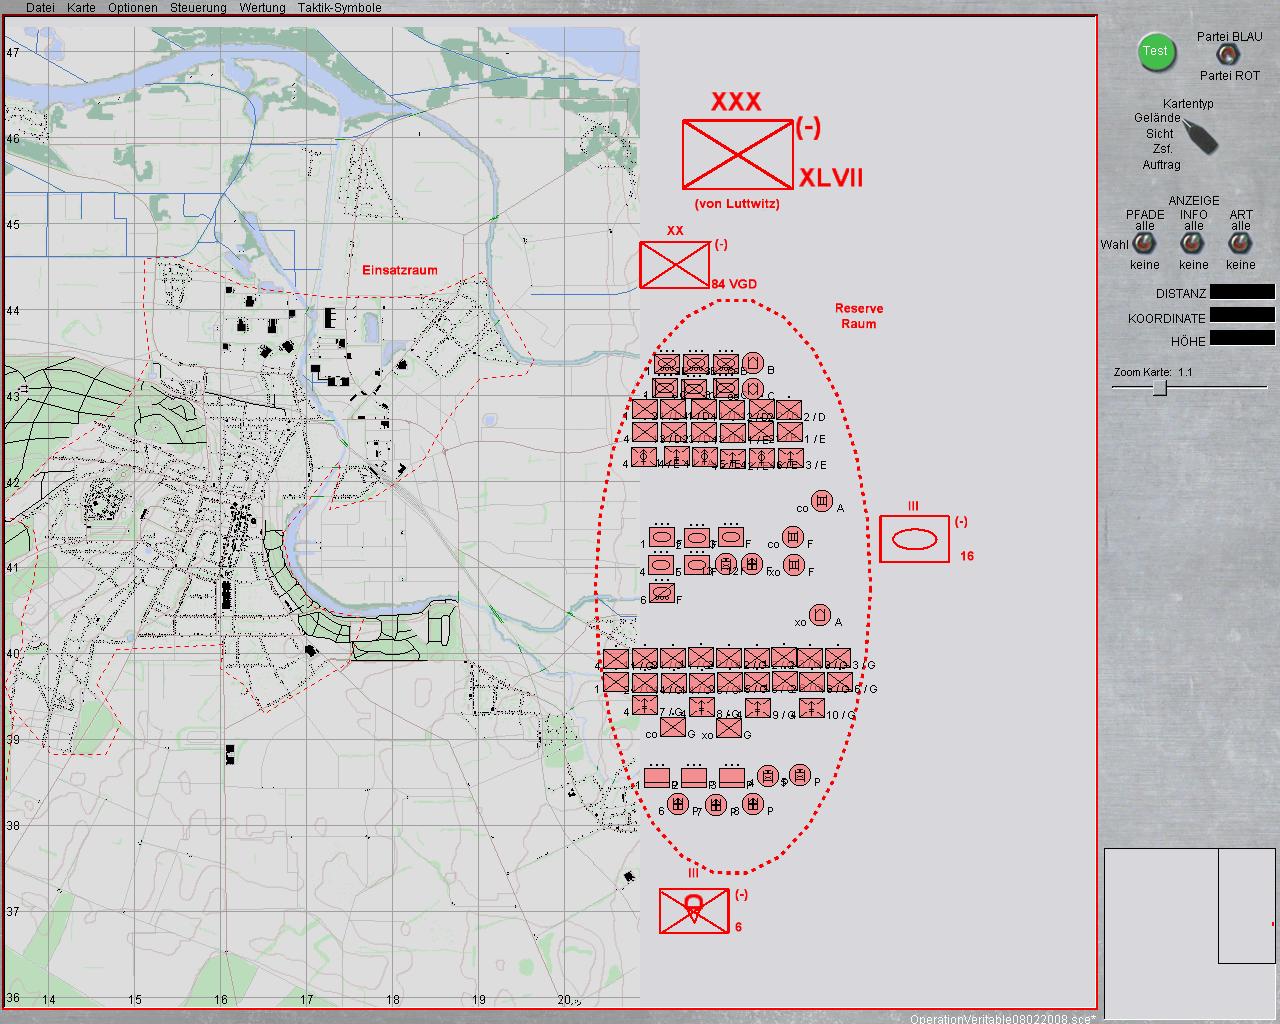Open the Wertung menu
The width and height of the screenshot is (1280, 1024).
(262, 8)
